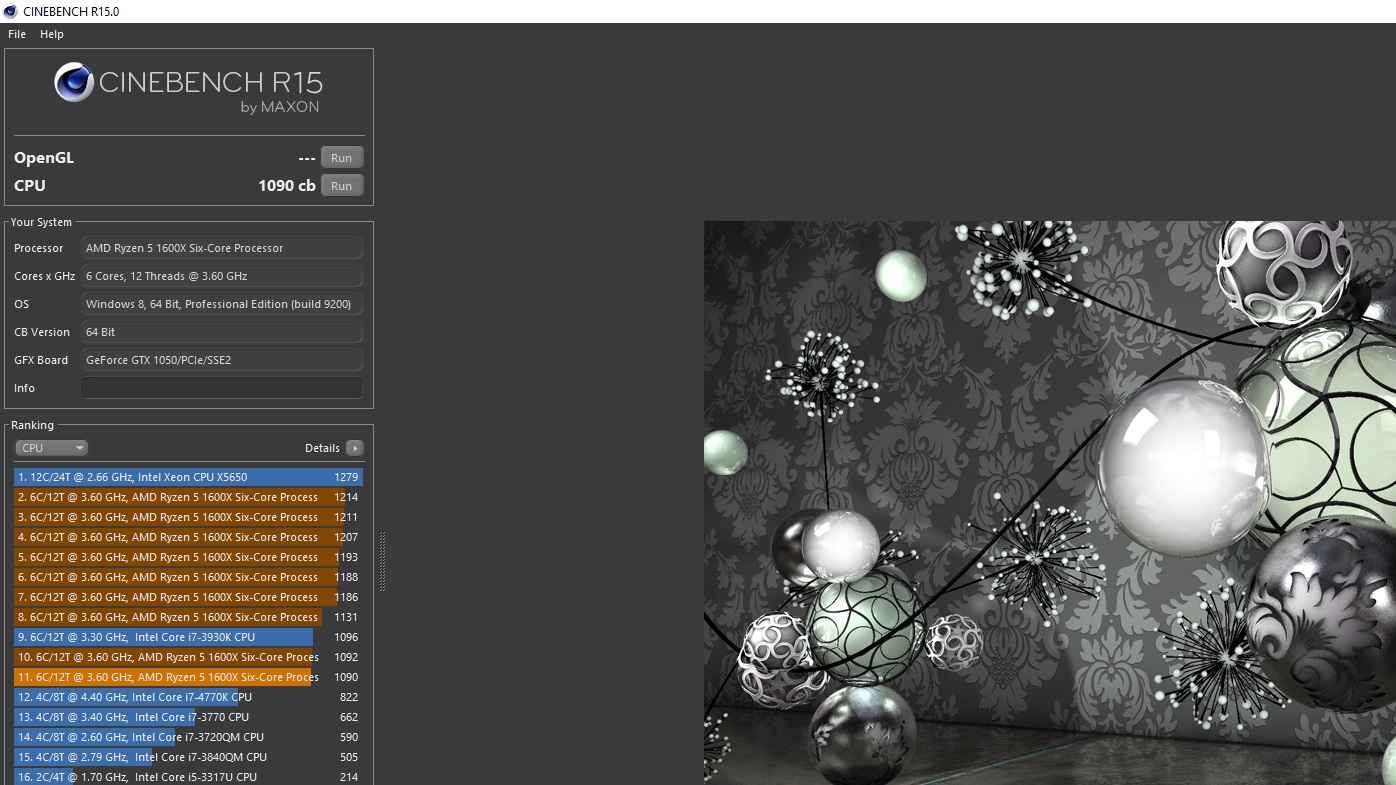Select the Ryzen 5 1600X row scoring 1211
This screenshot has width=1396, height=785.
188,517
